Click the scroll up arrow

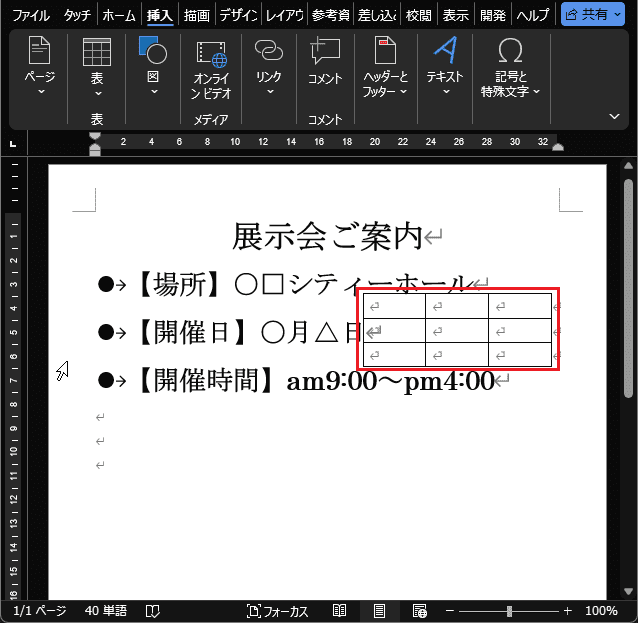pyautogui.click(x=628, y=166)
